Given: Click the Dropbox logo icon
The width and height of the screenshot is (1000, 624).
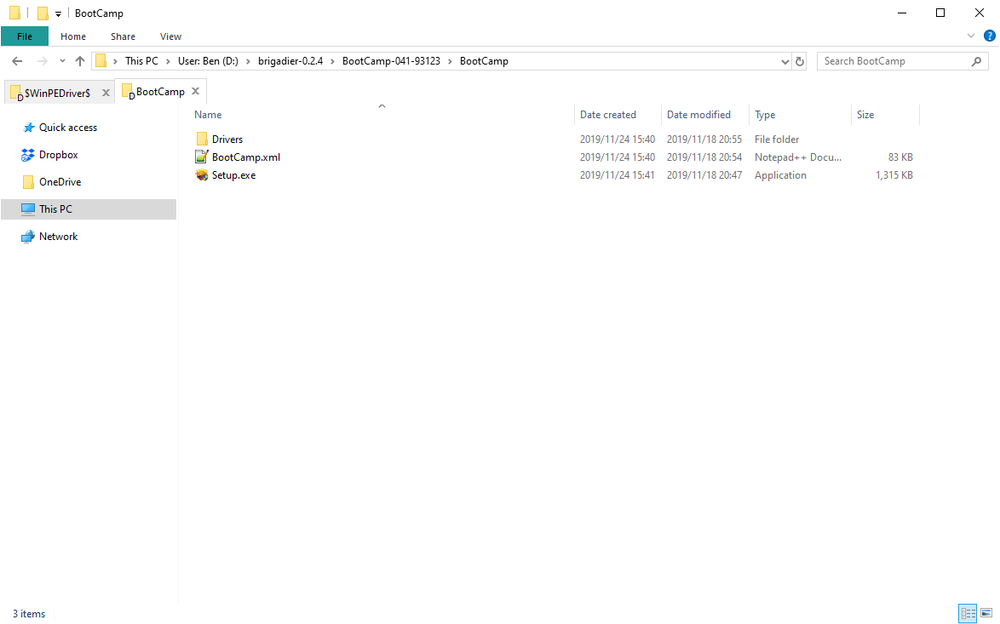Looking at the screenshot, I should click(x=28, y=155).
